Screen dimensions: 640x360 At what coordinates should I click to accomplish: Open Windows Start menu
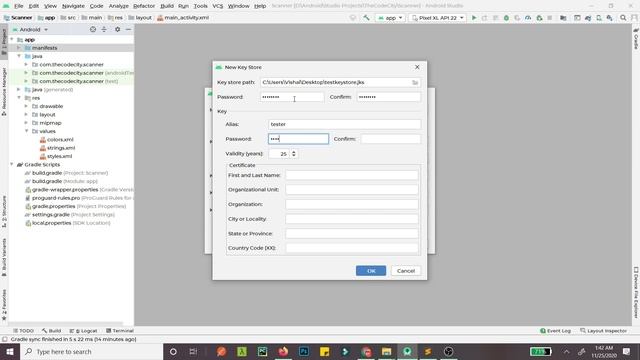(10, 351)
